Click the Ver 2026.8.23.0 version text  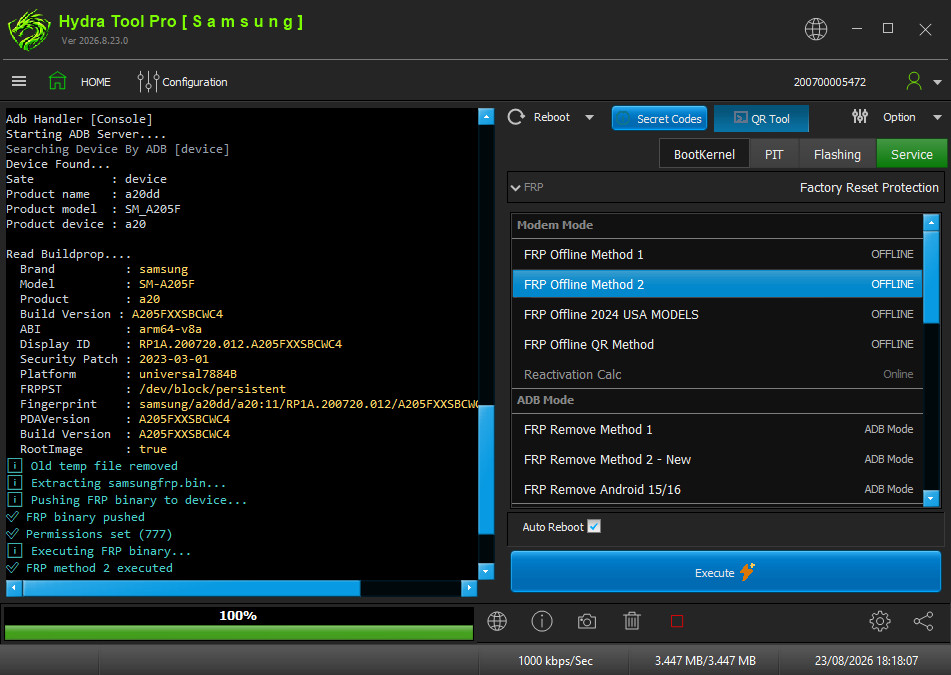click(x=95, y=41)
